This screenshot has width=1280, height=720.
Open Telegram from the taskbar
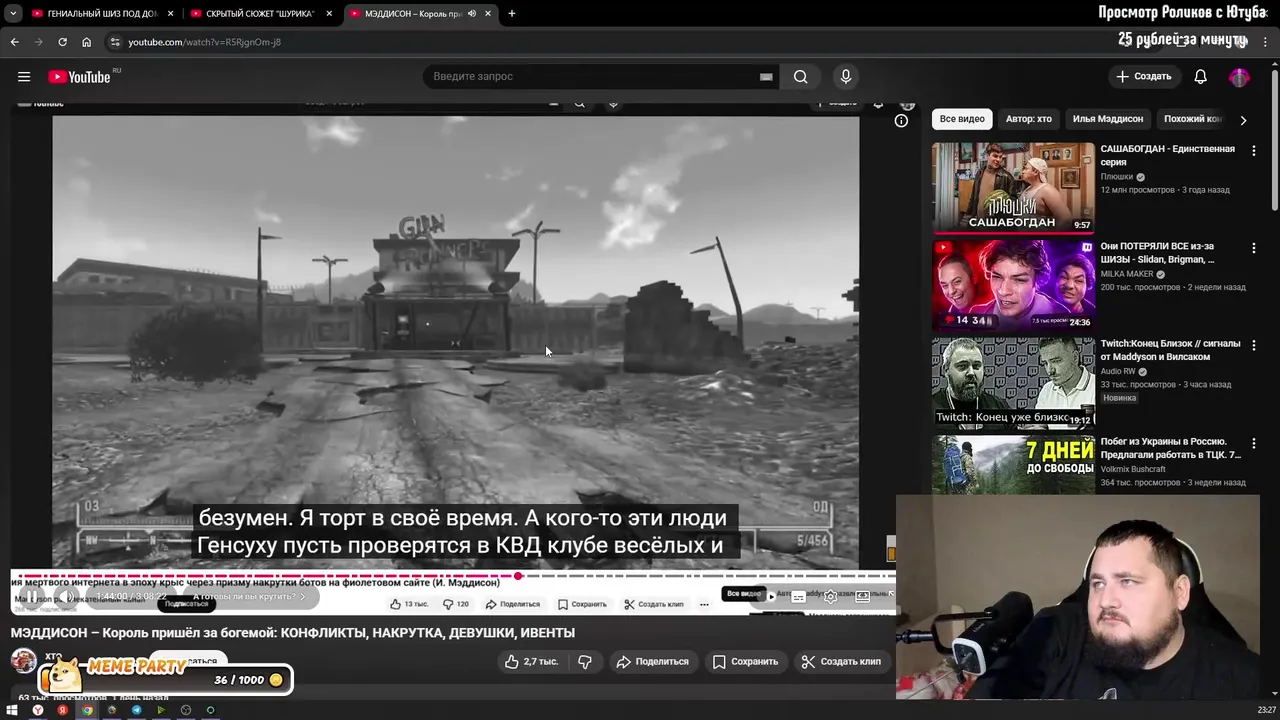136,710
